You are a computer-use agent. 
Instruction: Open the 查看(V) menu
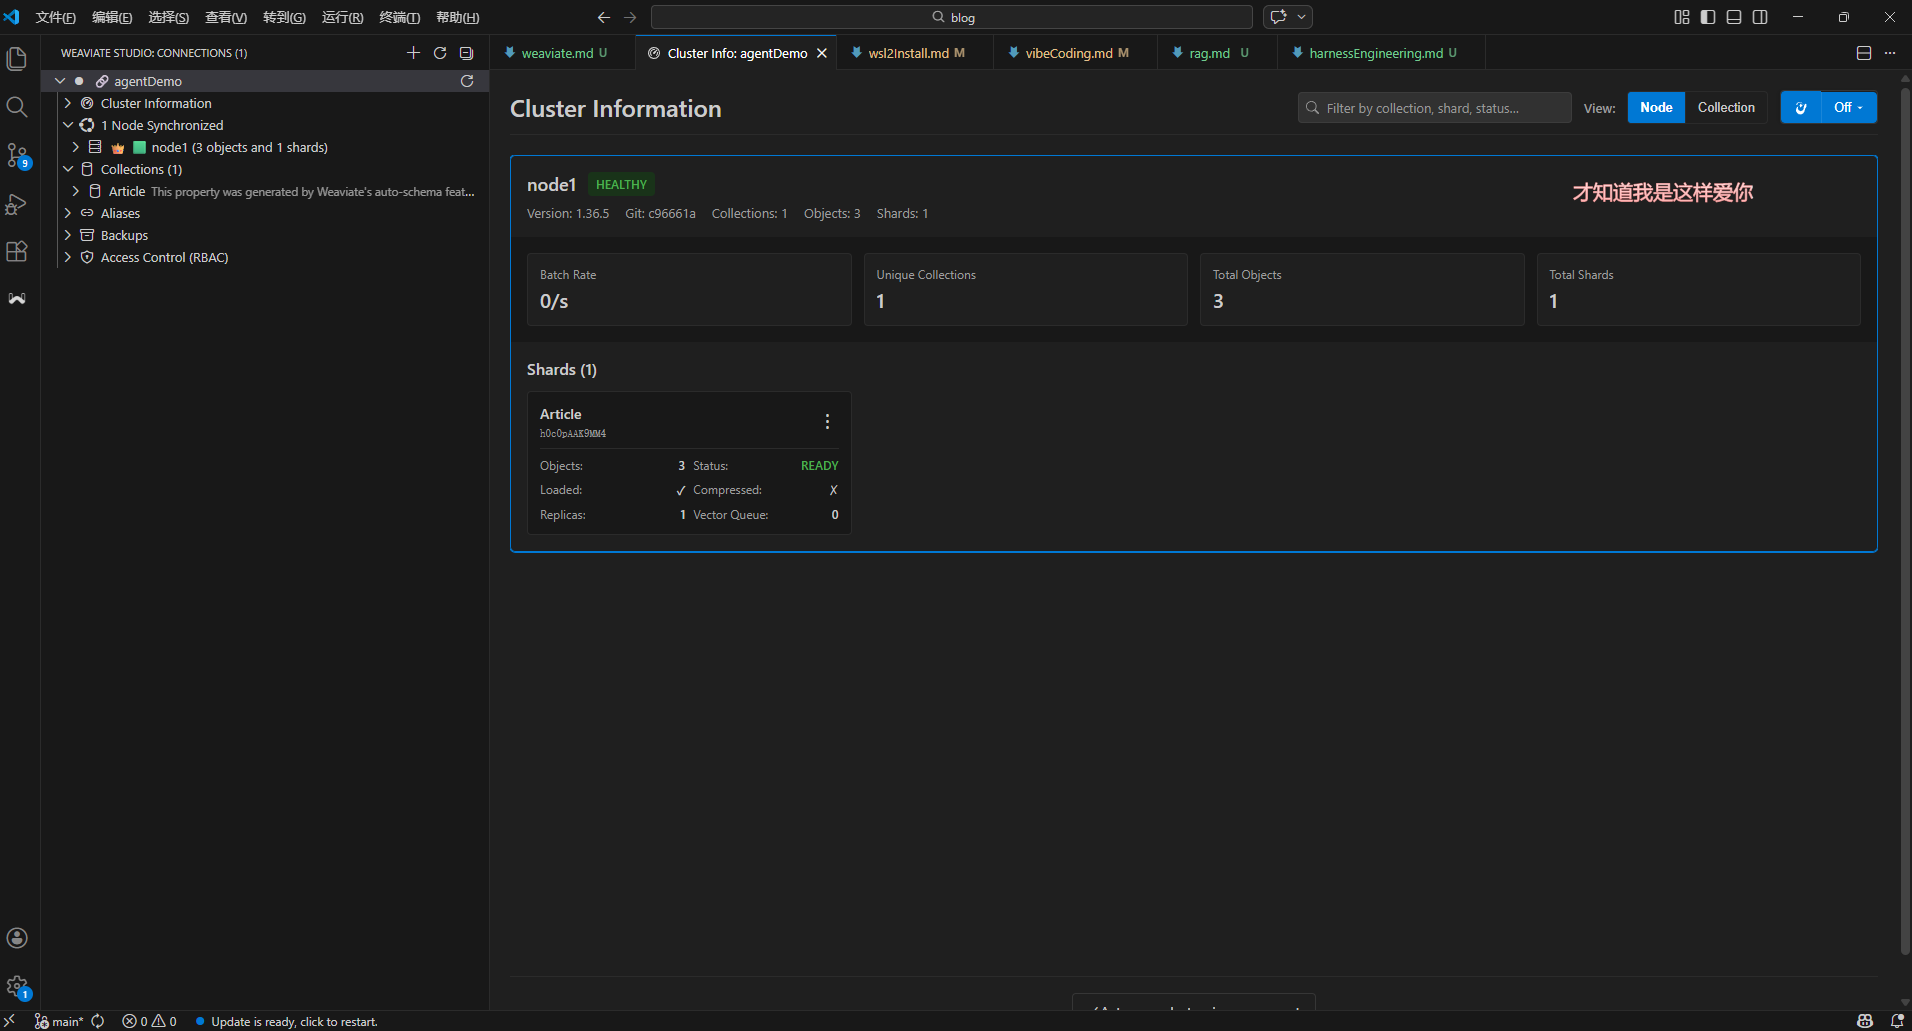[226, 17]
